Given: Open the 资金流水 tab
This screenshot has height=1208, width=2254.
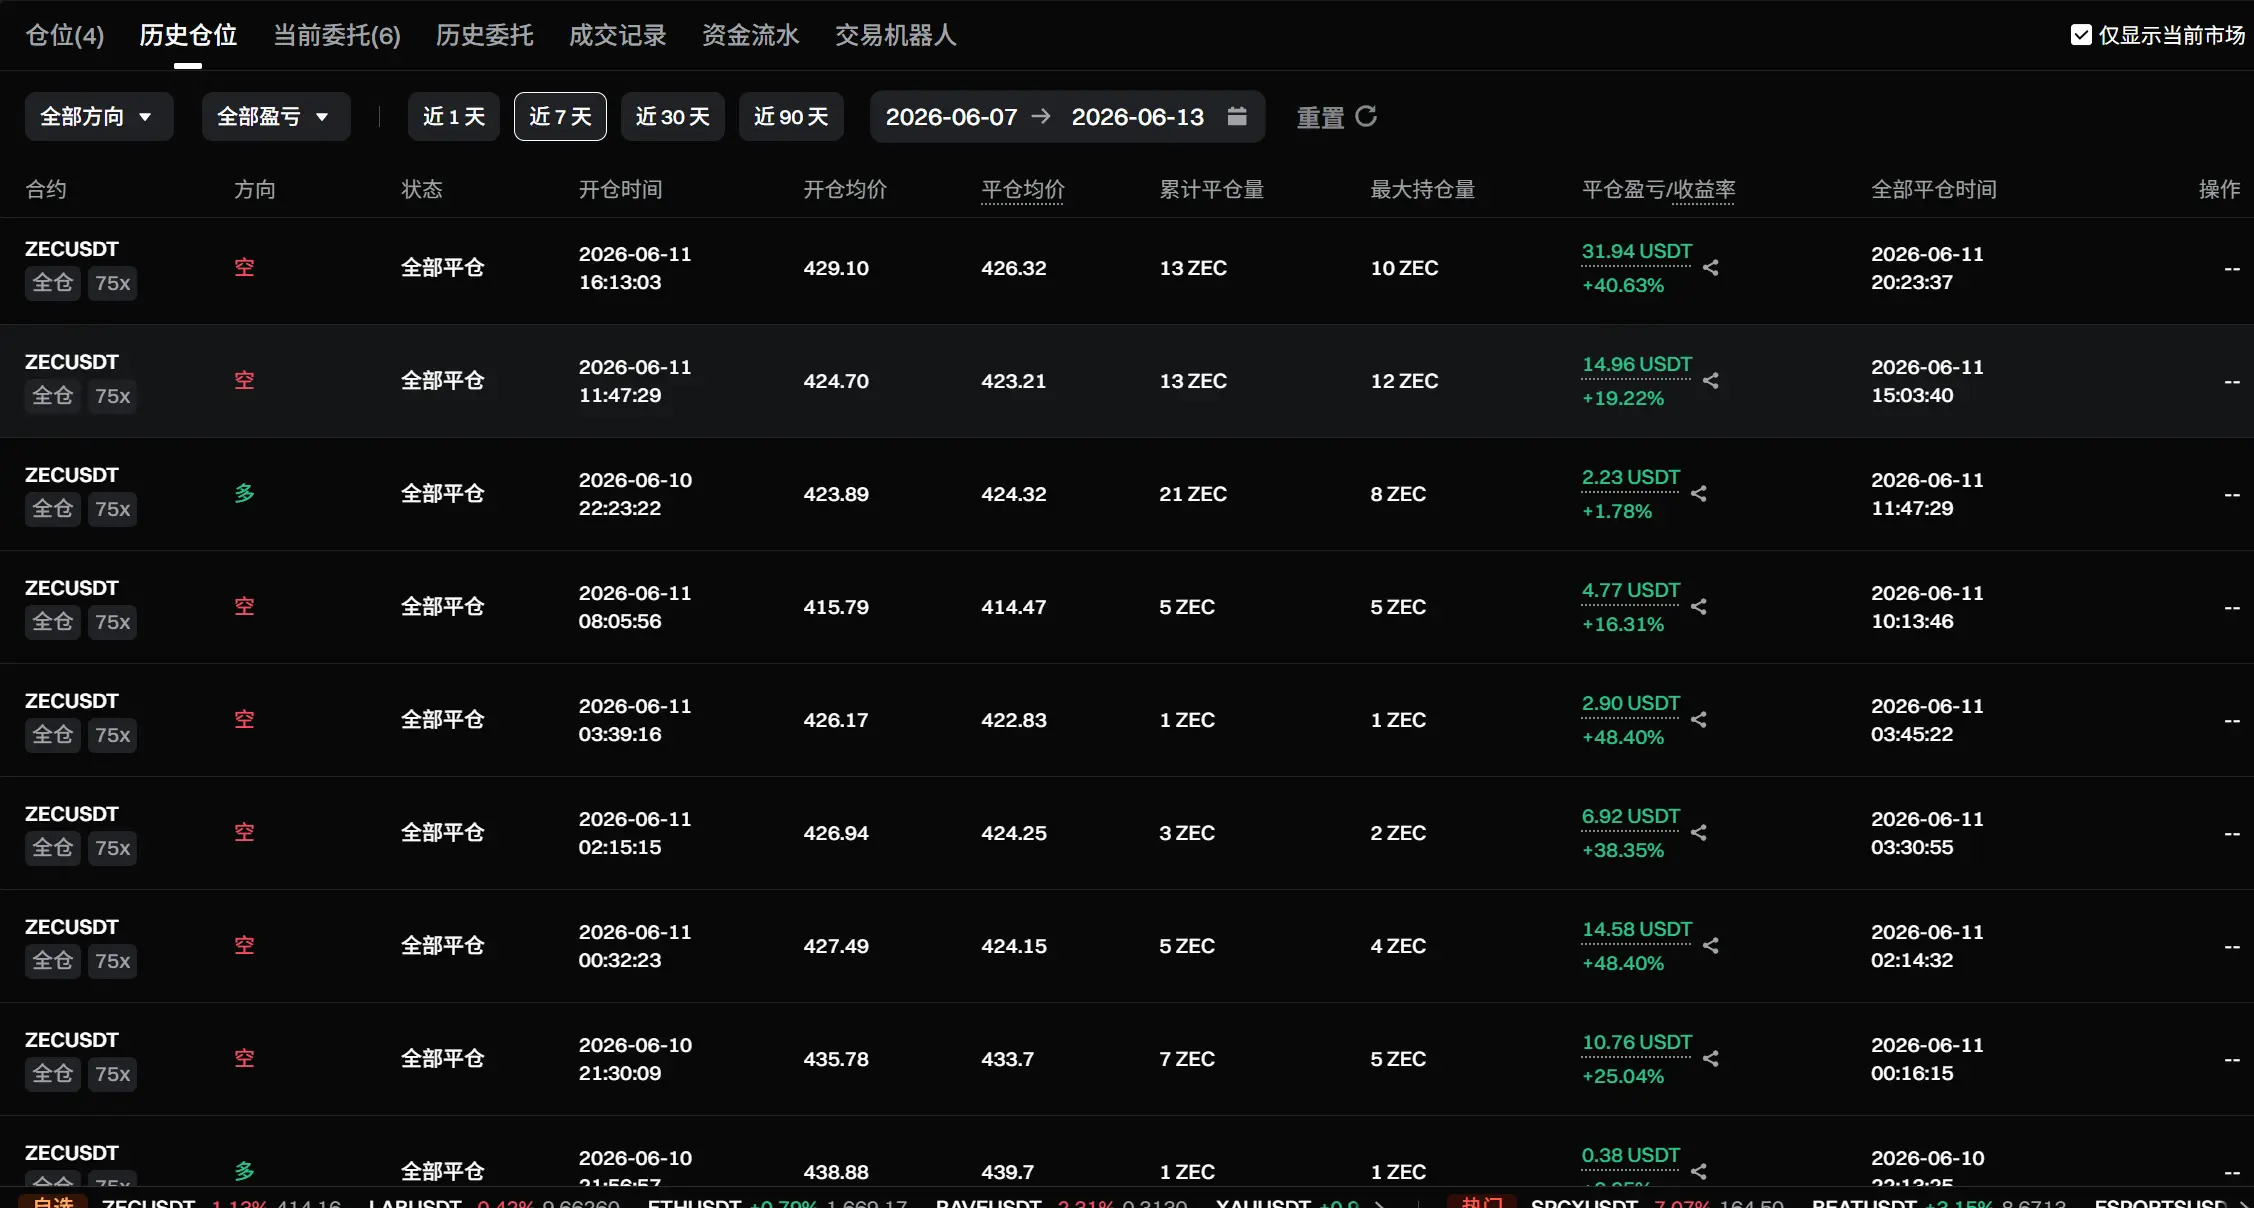Looking at the screenshot, I should click(x=751, y=35).
